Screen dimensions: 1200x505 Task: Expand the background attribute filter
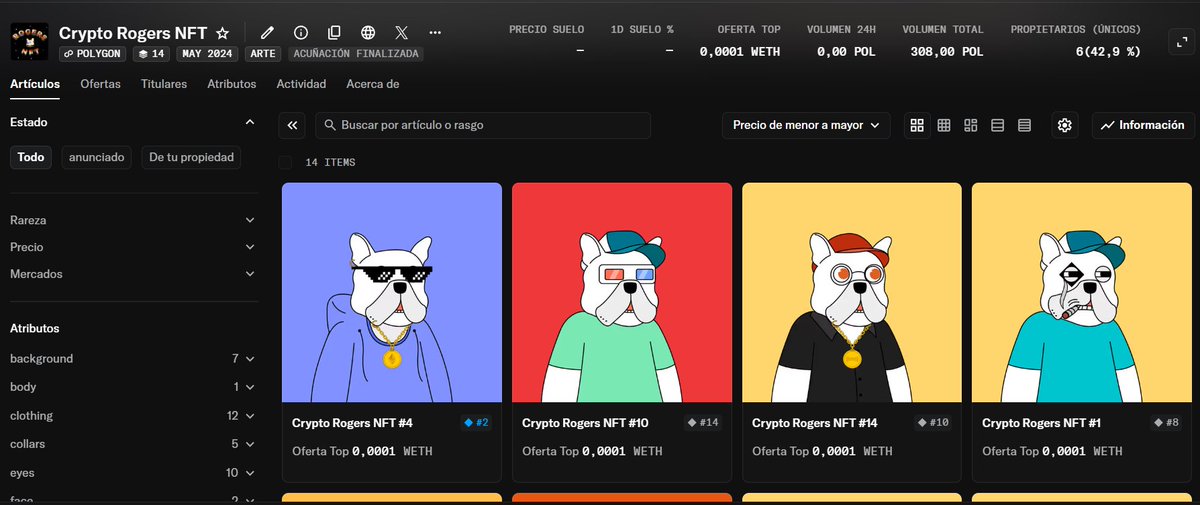point(132,359)
